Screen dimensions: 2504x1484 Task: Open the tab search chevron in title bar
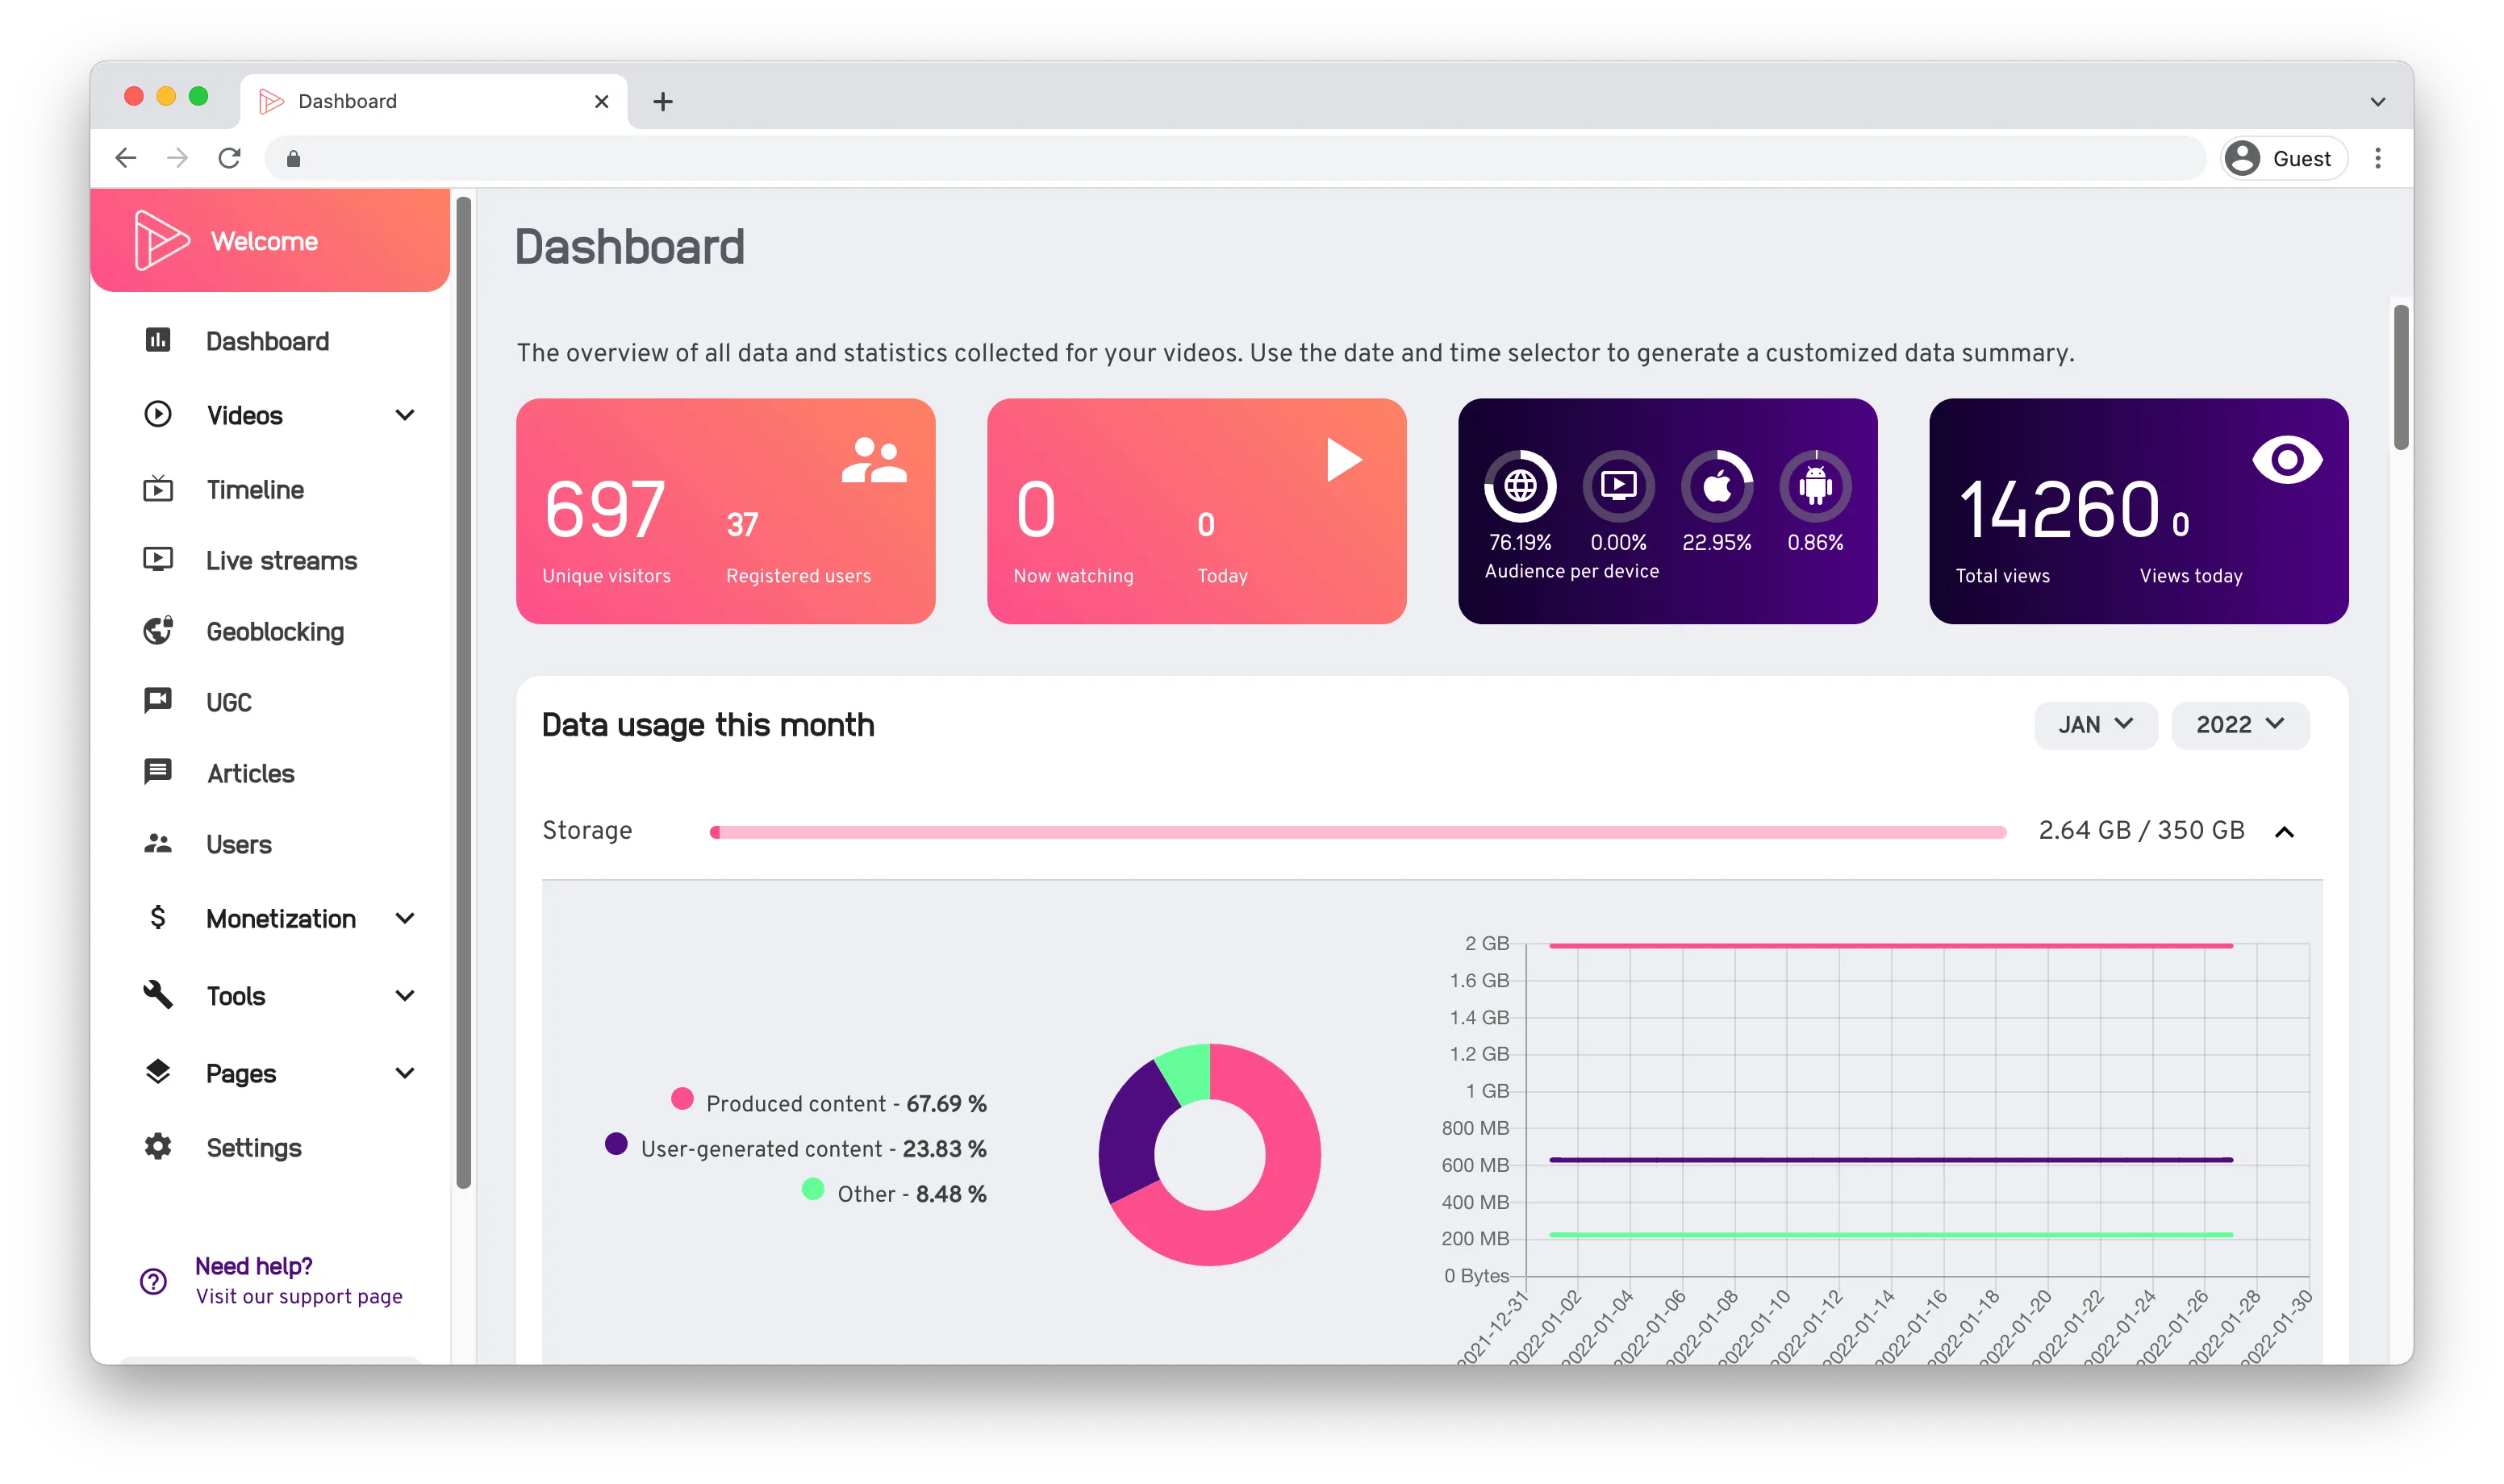2378,102
